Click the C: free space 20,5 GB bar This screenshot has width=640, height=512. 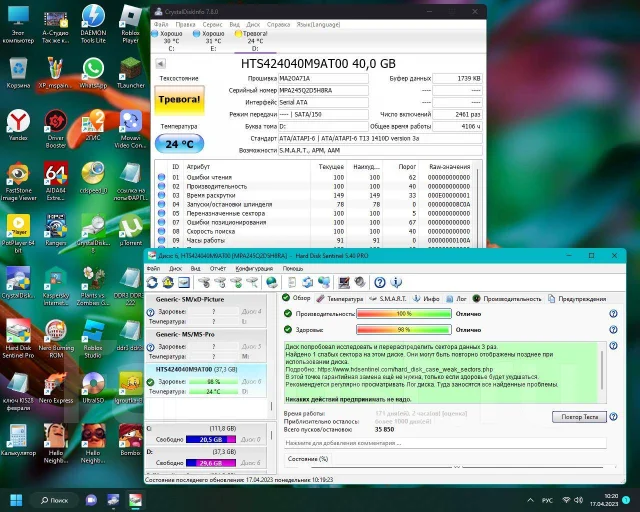tap(211, 439)
